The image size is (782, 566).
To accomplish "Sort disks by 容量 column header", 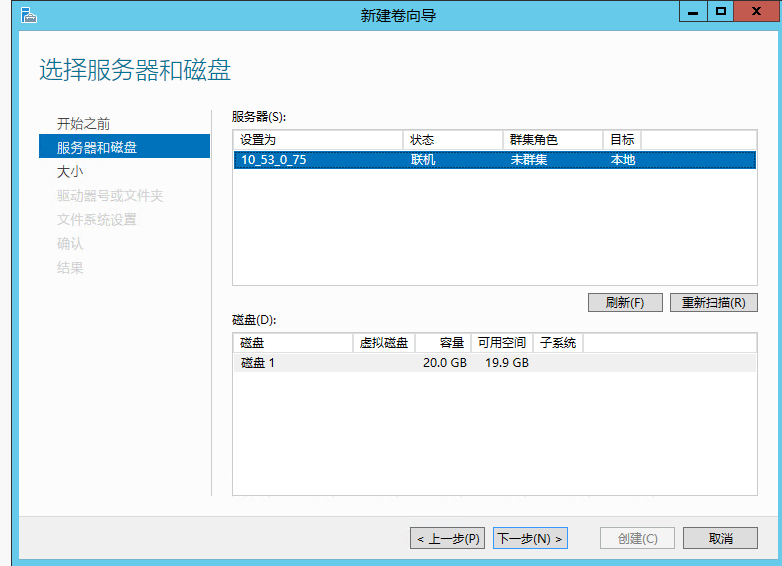I will pyautogui.click(x=443, y=343).
